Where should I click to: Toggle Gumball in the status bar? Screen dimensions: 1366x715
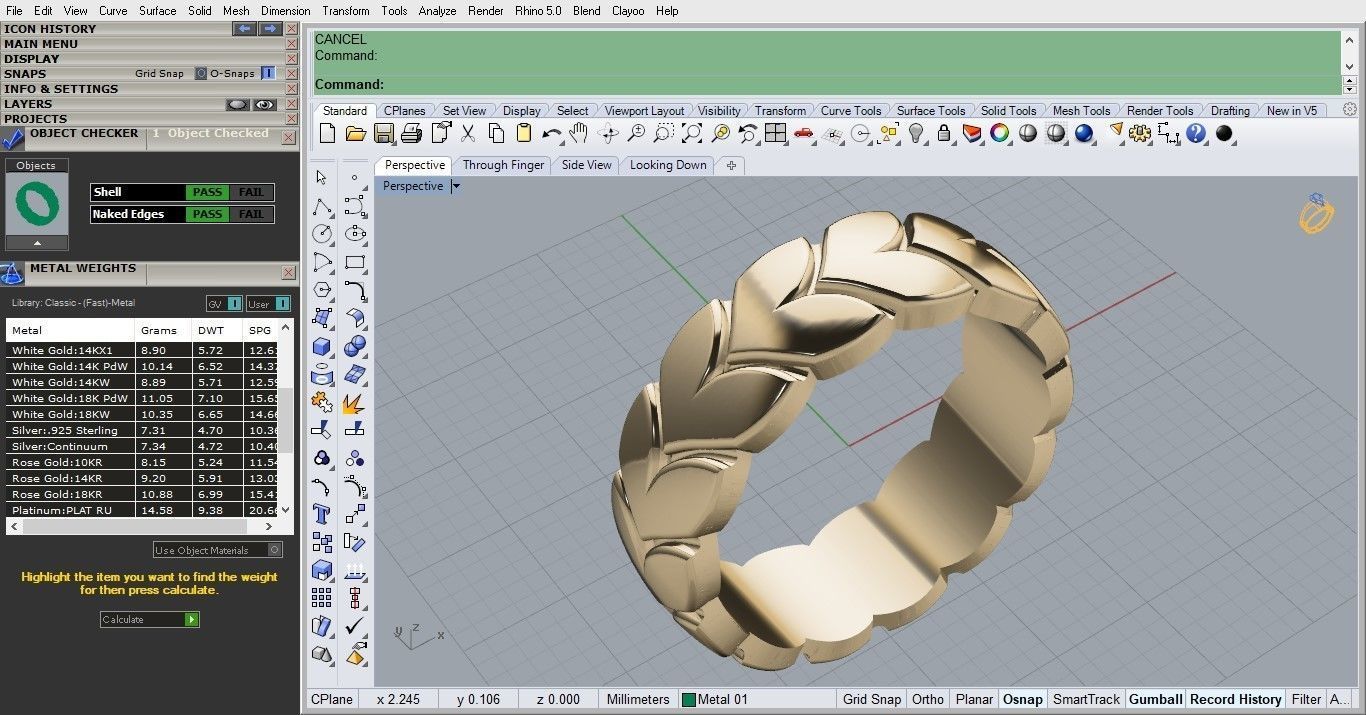1155,699
